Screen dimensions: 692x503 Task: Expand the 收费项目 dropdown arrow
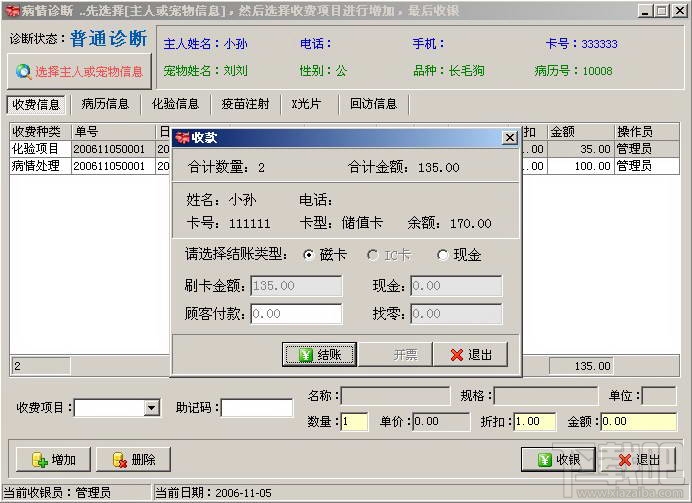151,408
